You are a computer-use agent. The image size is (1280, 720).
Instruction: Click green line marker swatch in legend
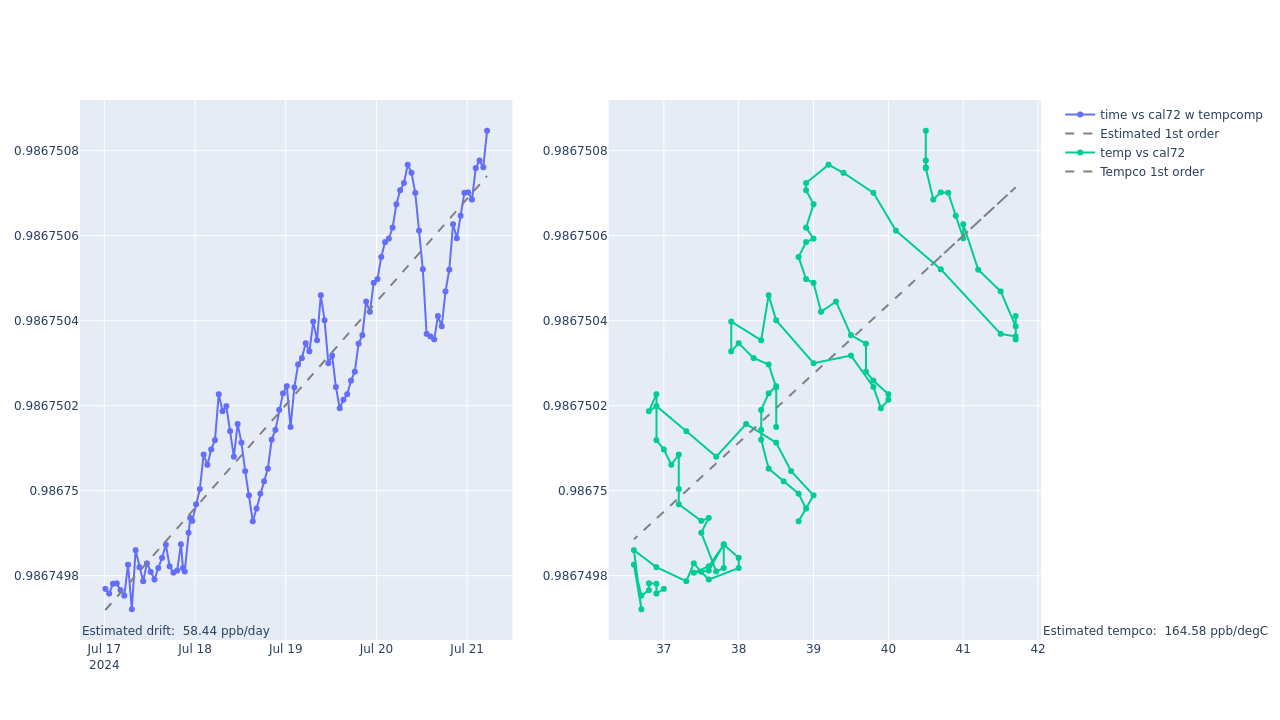tap(1080, 153)
